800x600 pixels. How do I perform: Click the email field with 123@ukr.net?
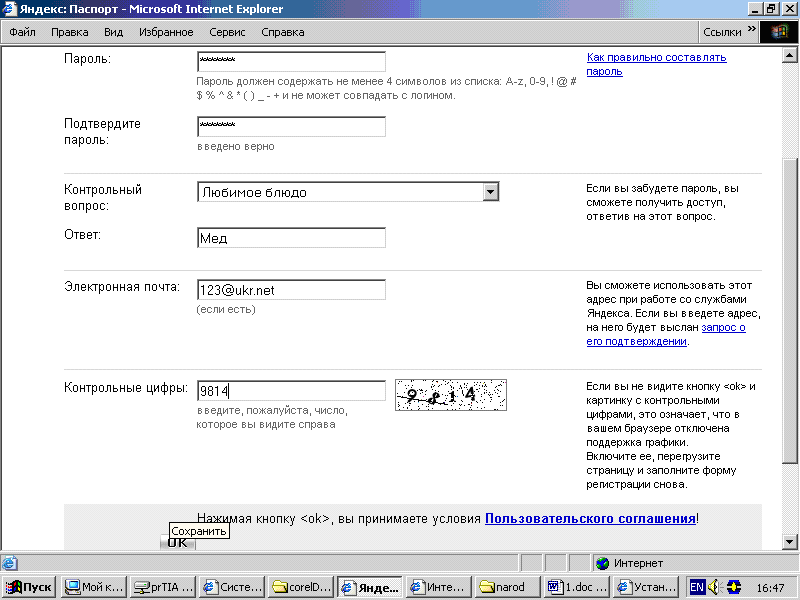pyautogui.click(x=291, y=290)
